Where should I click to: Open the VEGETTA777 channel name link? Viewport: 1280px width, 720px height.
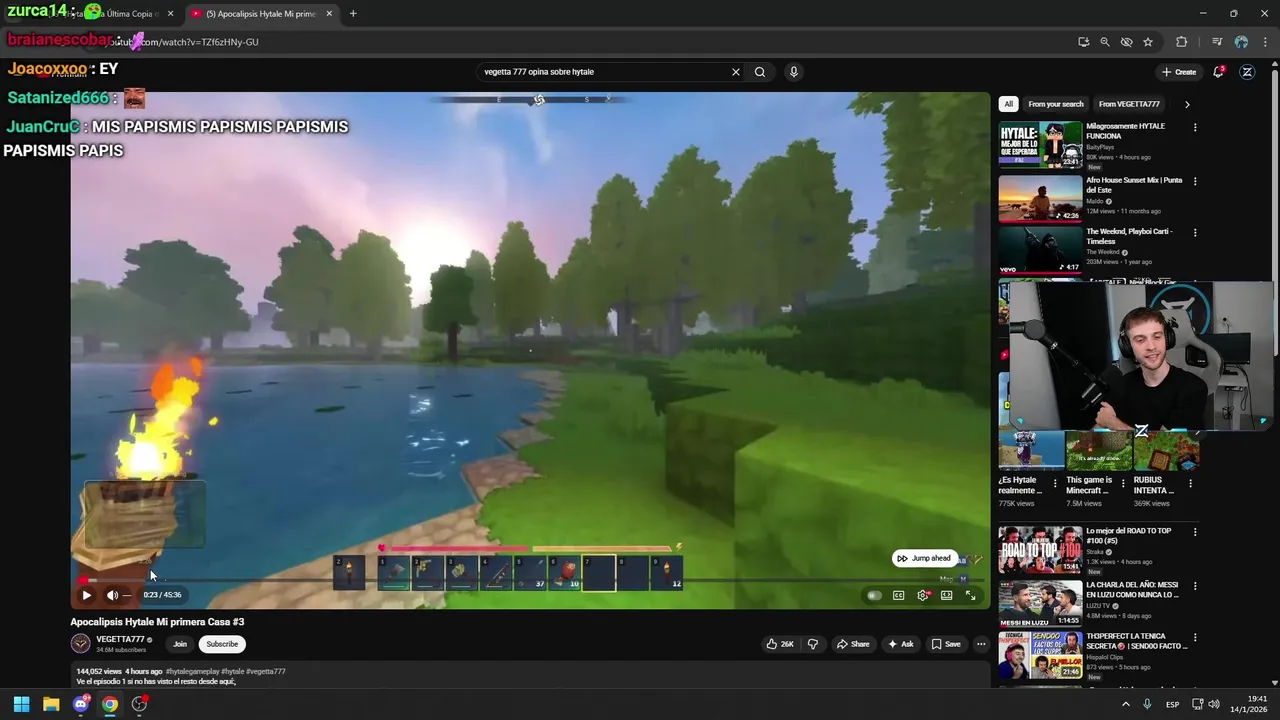pos(120,639)
